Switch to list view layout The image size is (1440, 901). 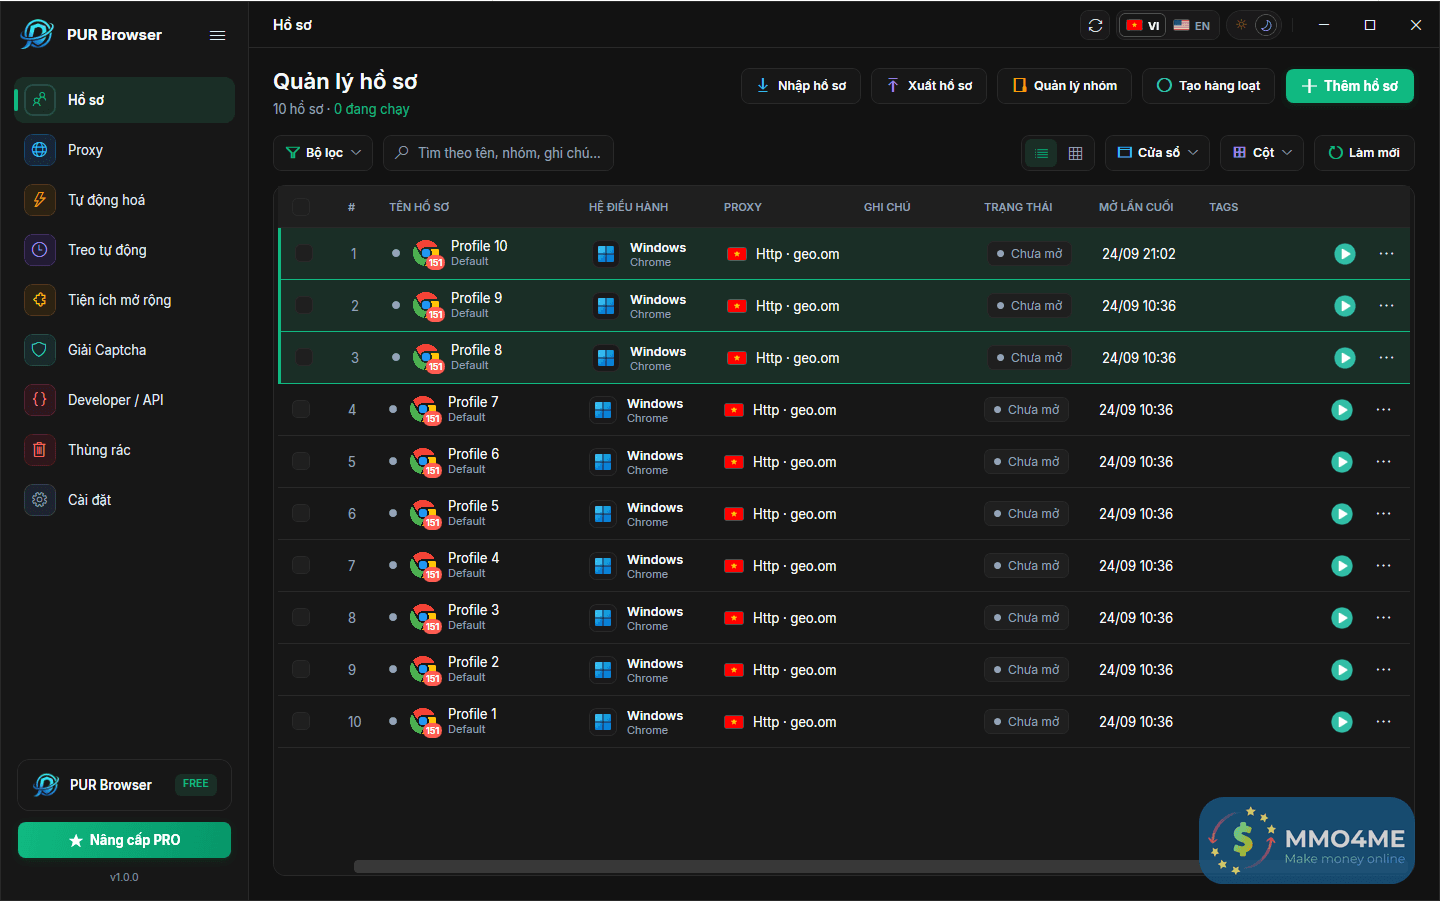pos(1042,153)
